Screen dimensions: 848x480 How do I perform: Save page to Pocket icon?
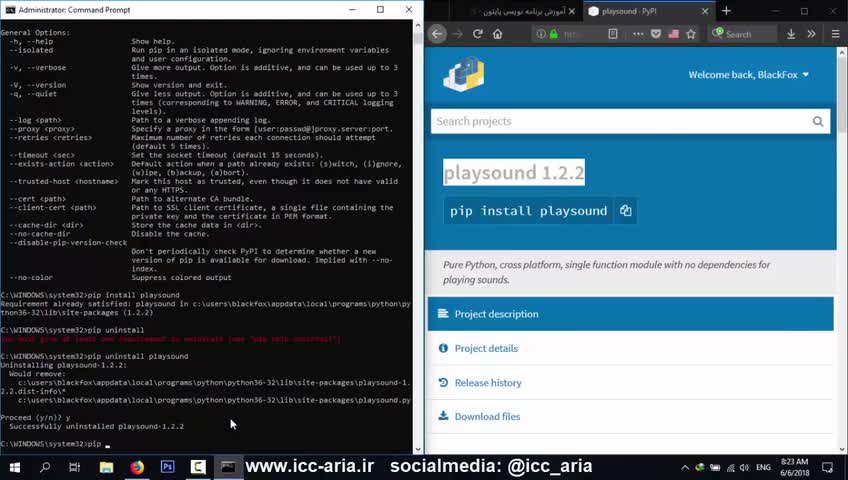[656, 34]
